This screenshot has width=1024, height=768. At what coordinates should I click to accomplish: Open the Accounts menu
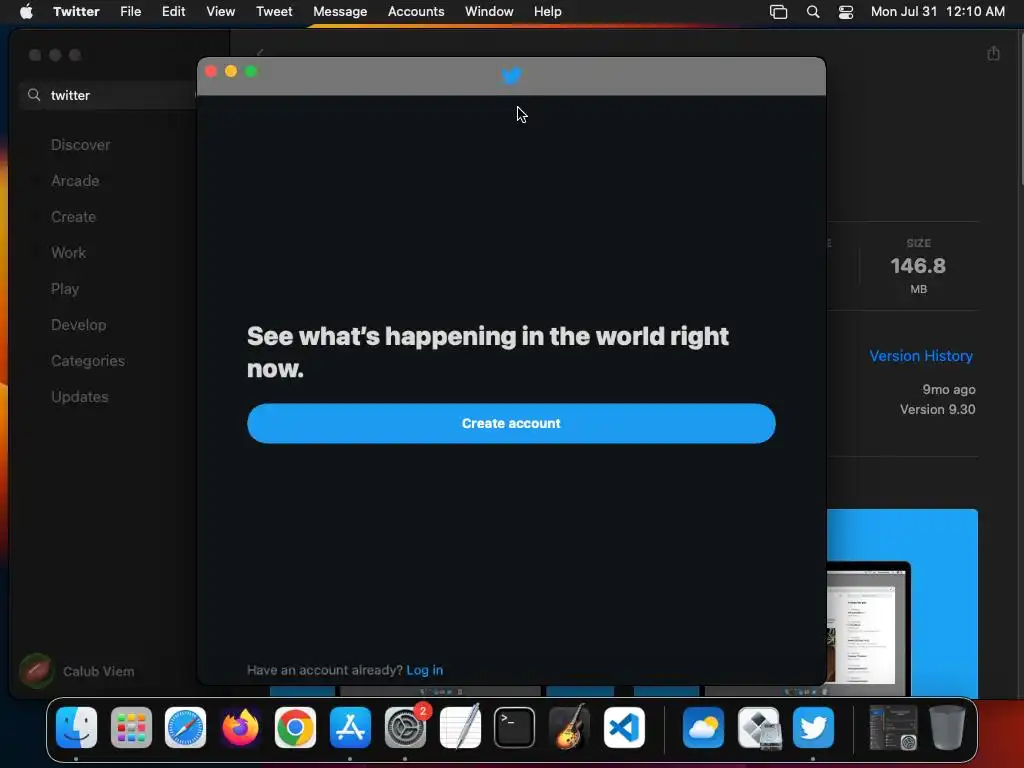(x=416, y=11)
